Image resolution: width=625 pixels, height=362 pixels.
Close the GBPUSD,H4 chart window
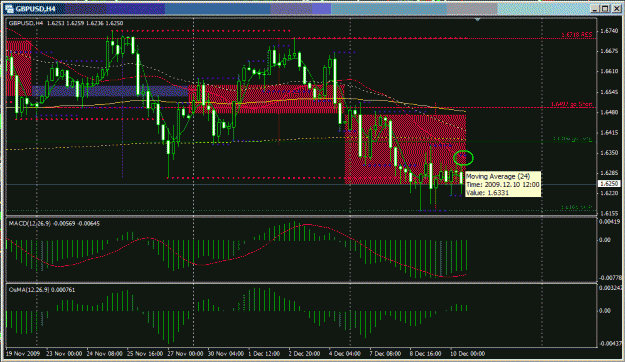[616, 8]
